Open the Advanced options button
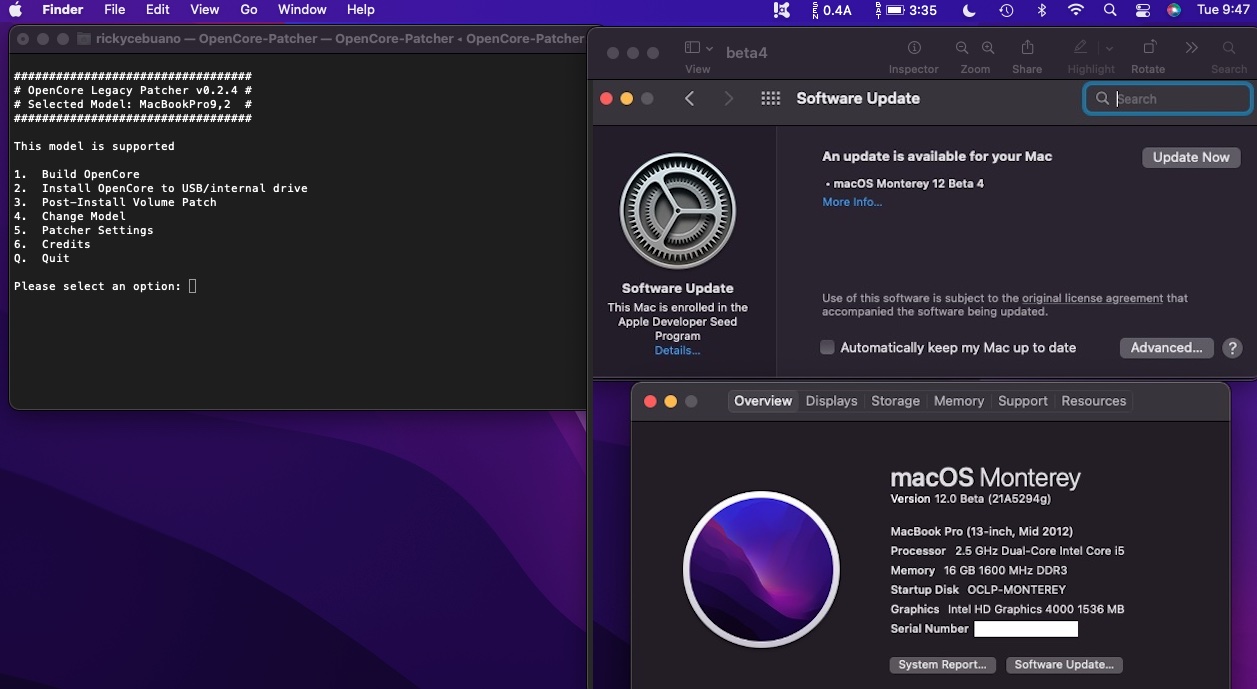 pyautogui.click(x=1167, y=348)
